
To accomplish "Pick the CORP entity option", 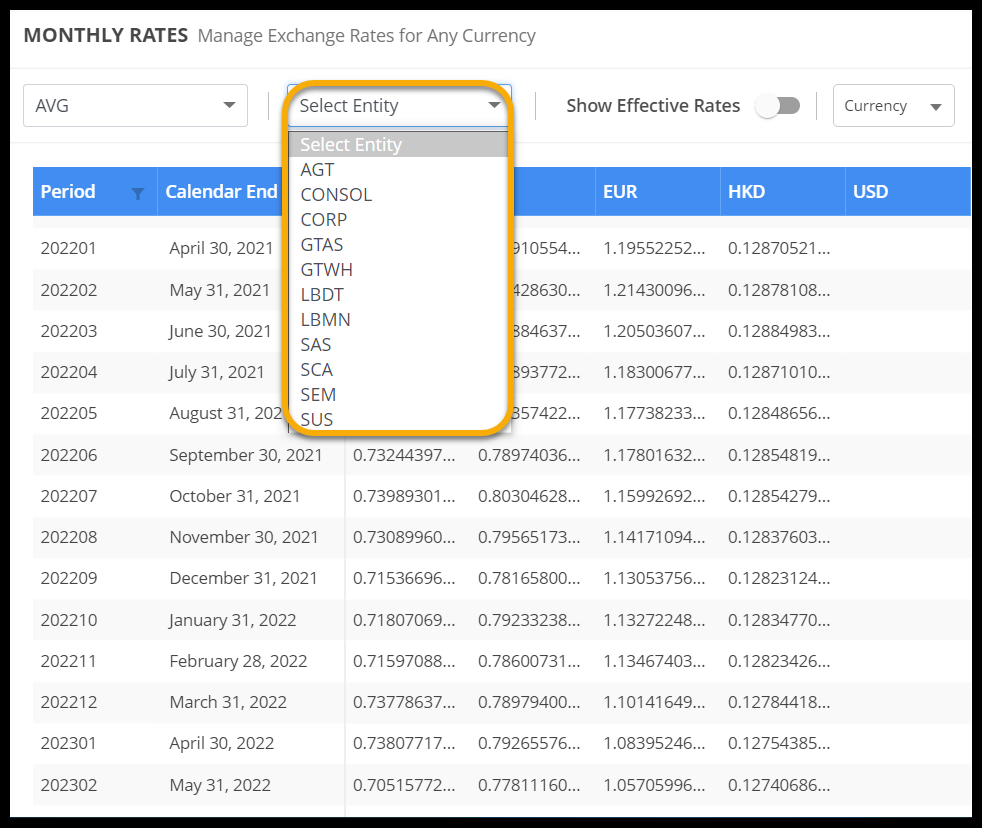I will (324, 220).
